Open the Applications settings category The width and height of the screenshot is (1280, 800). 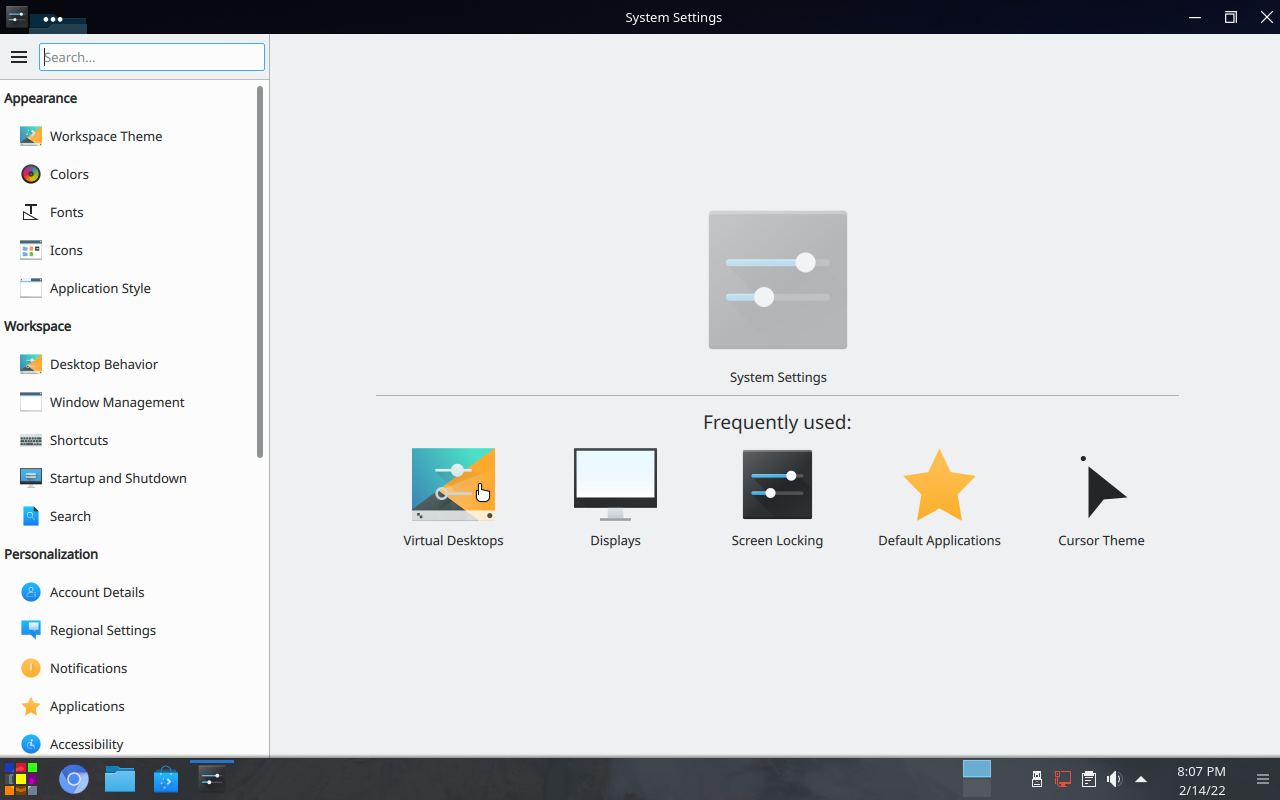[x=134, y=706]
